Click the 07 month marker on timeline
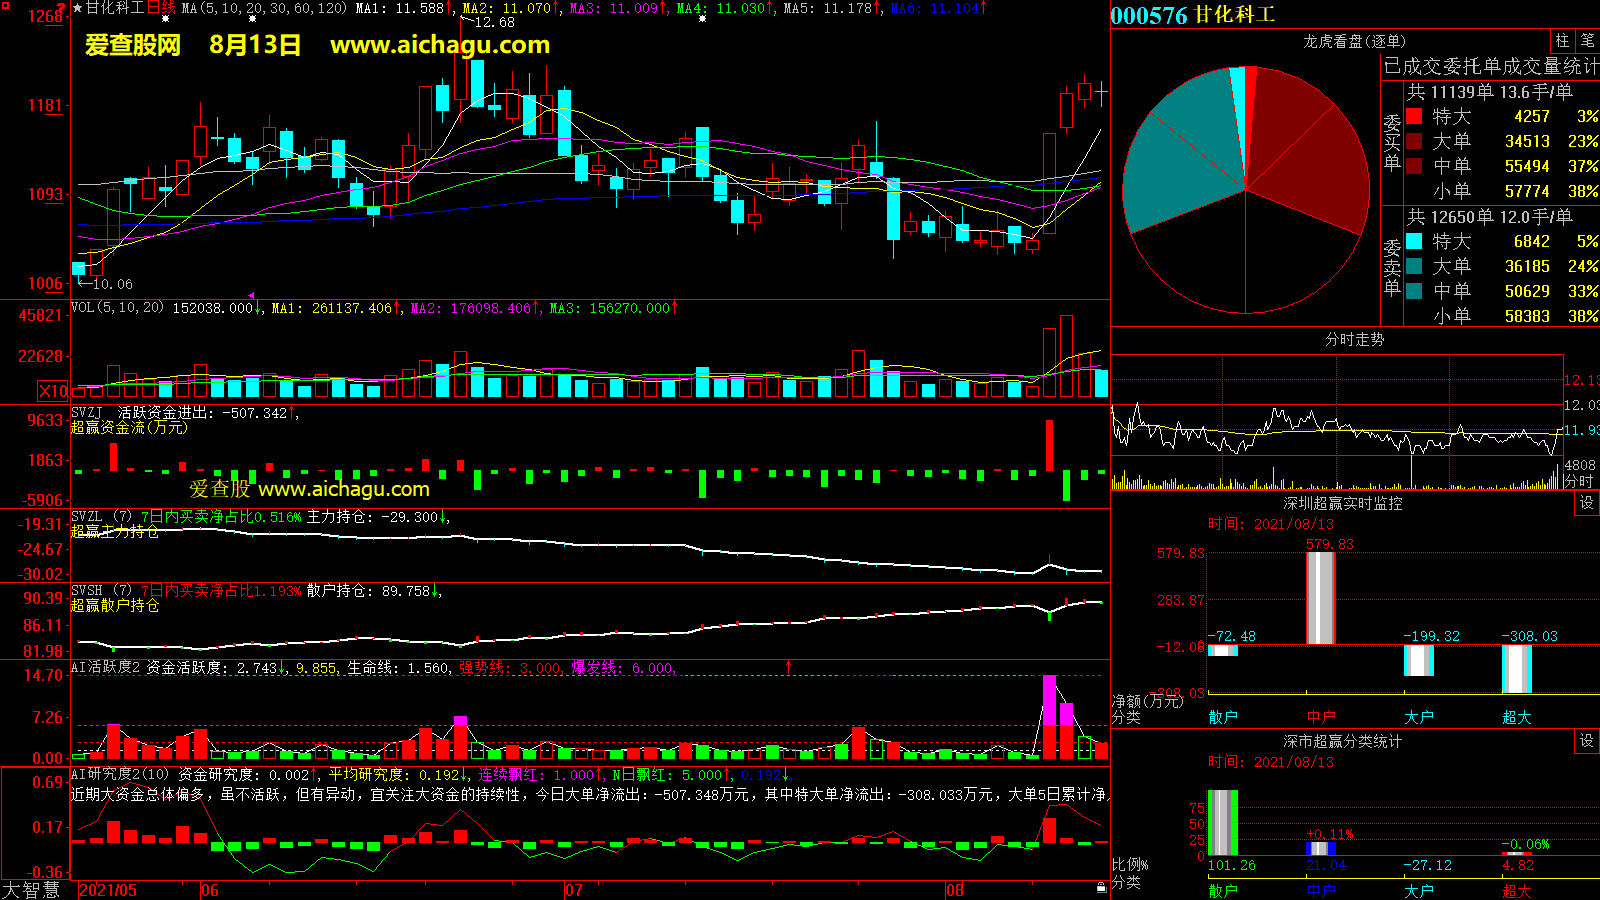This screenshot has height=900, width=1600. [574, 890]
